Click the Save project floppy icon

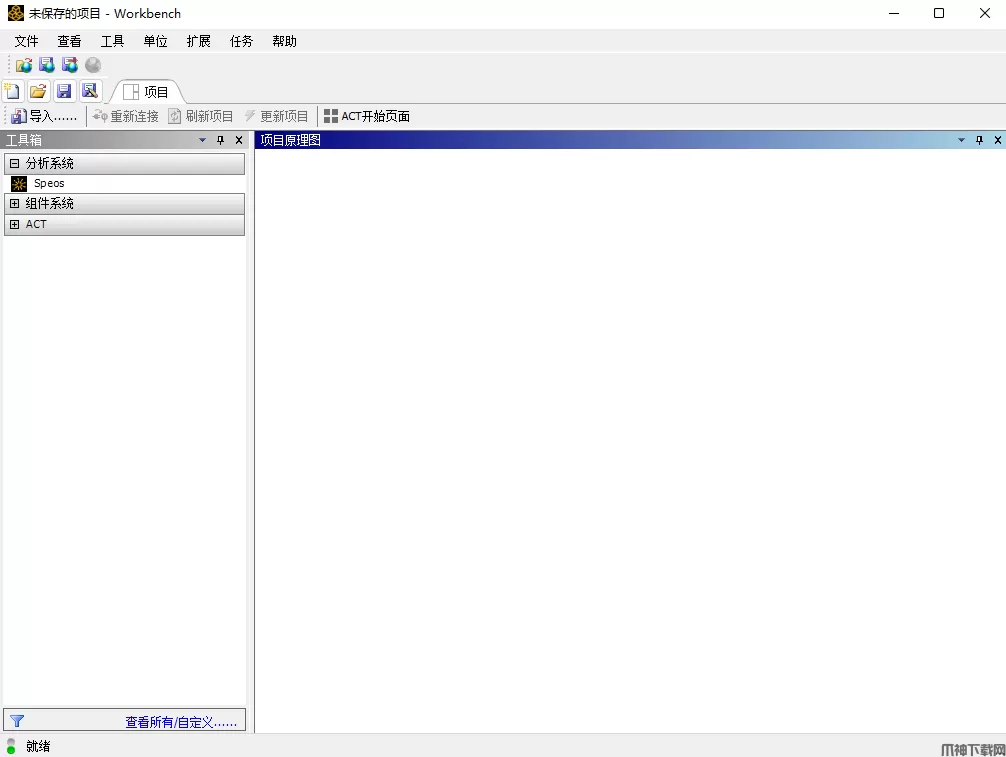point(64,91)
